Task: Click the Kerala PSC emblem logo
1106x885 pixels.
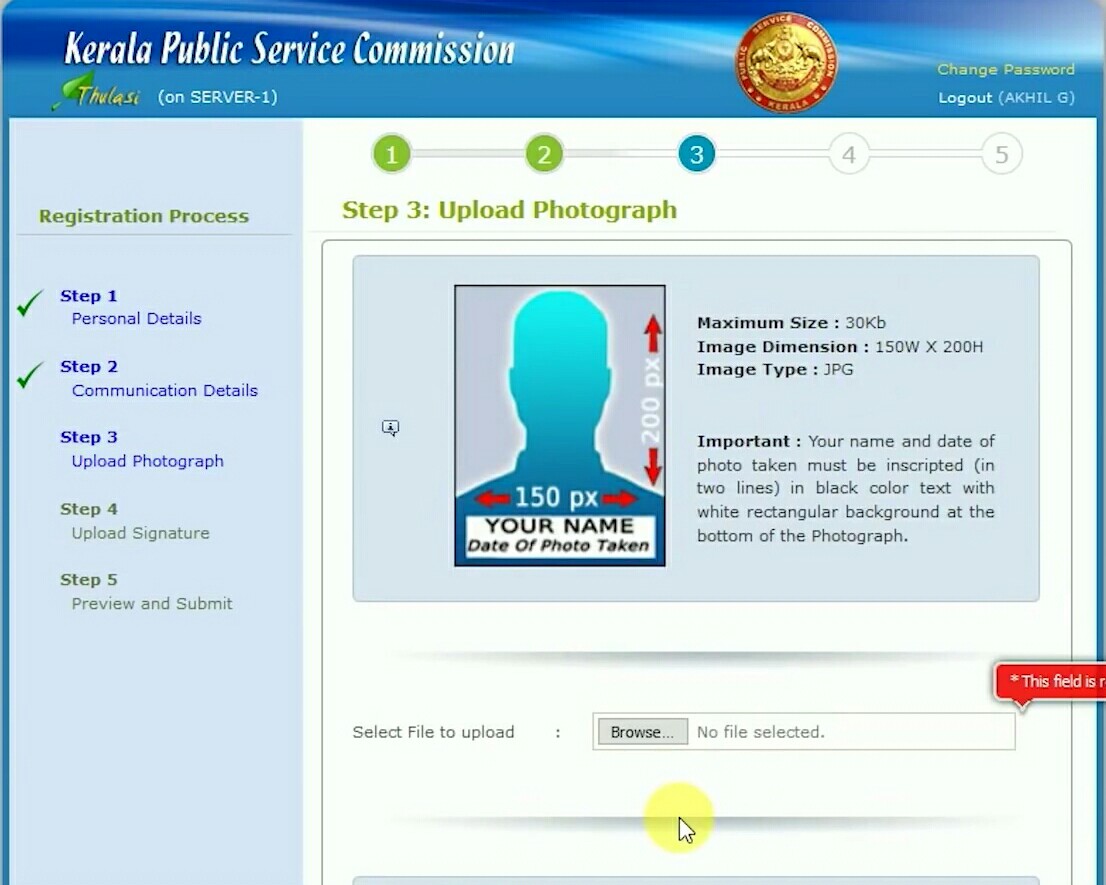Action: point(786,62)
